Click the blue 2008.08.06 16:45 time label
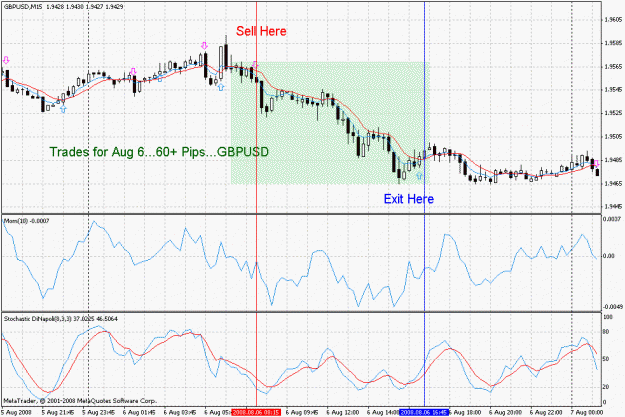This screenshot has width=625, height=417. pyautogui.click(x=424, y=412)
